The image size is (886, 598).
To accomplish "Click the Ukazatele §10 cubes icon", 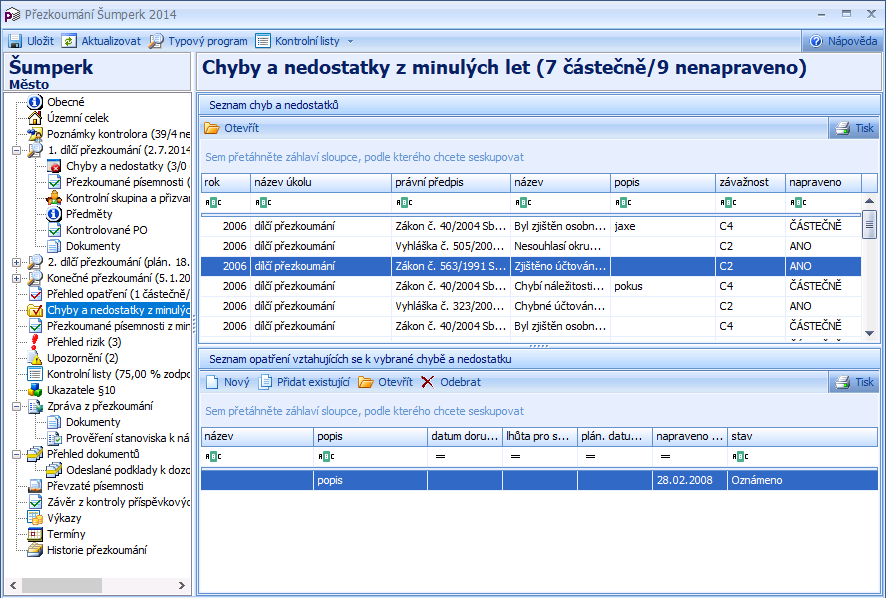I will coord(35,390).
